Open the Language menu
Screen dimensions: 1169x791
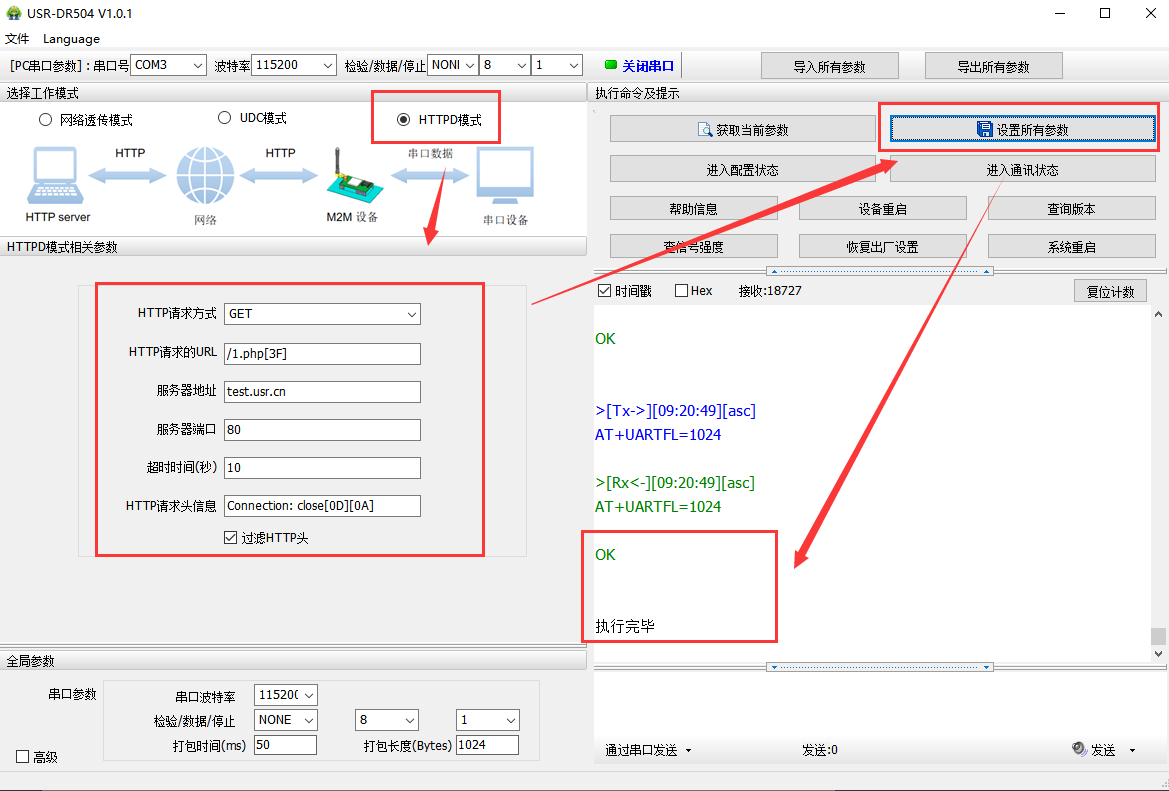coord(71,39)
